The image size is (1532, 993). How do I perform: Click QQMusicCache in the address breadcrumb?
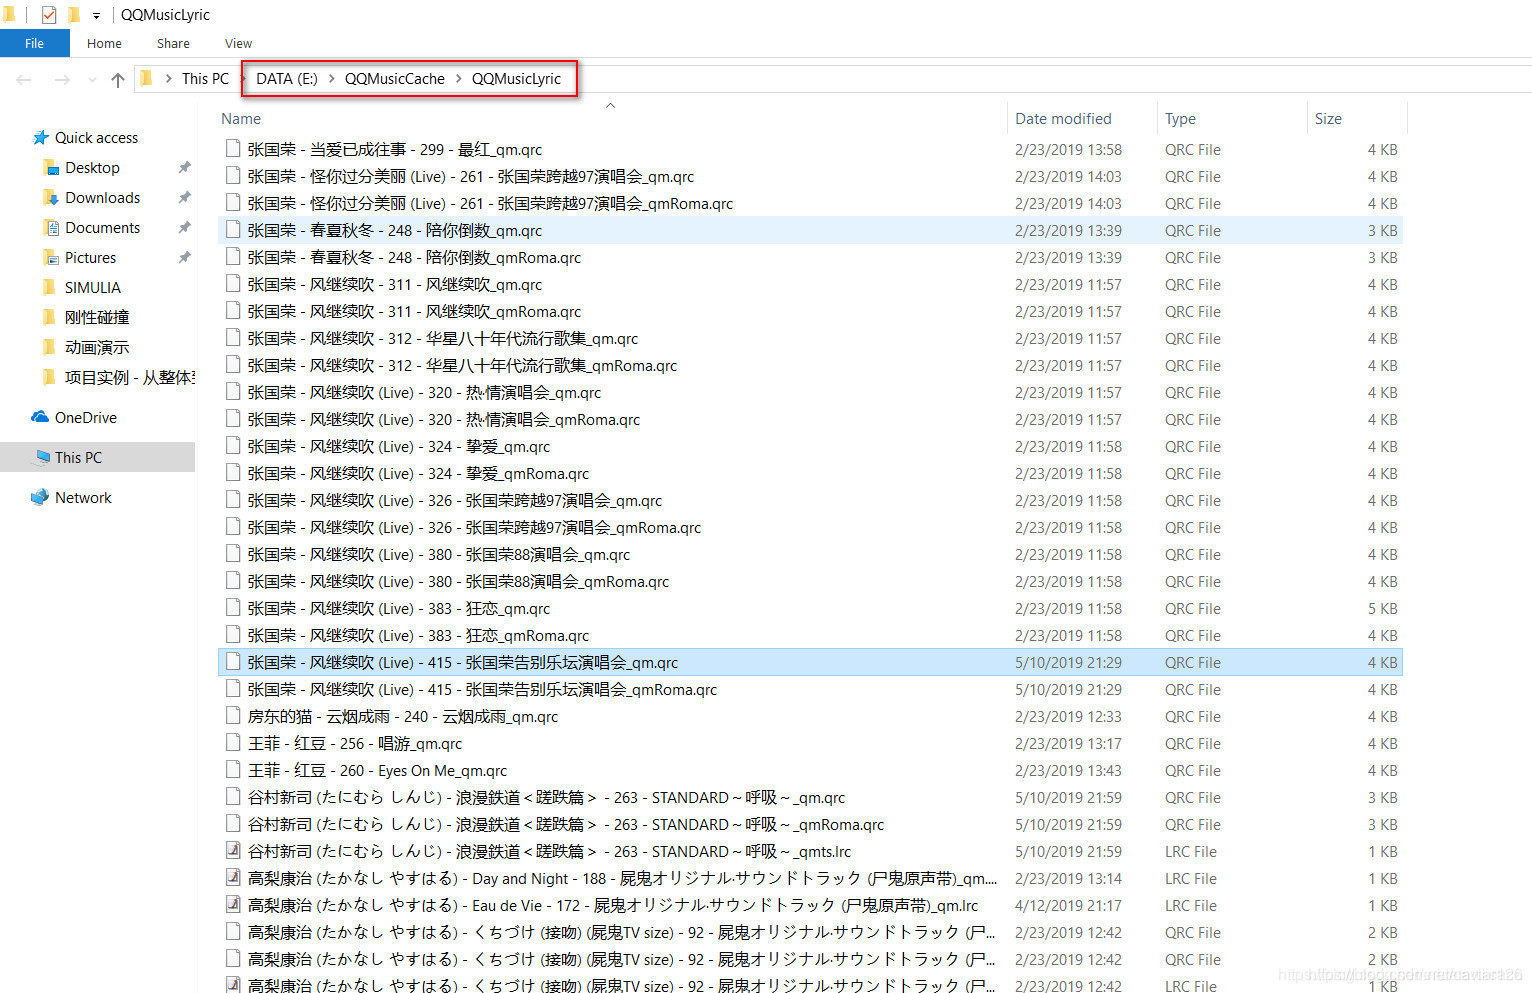tap(395, 78)
